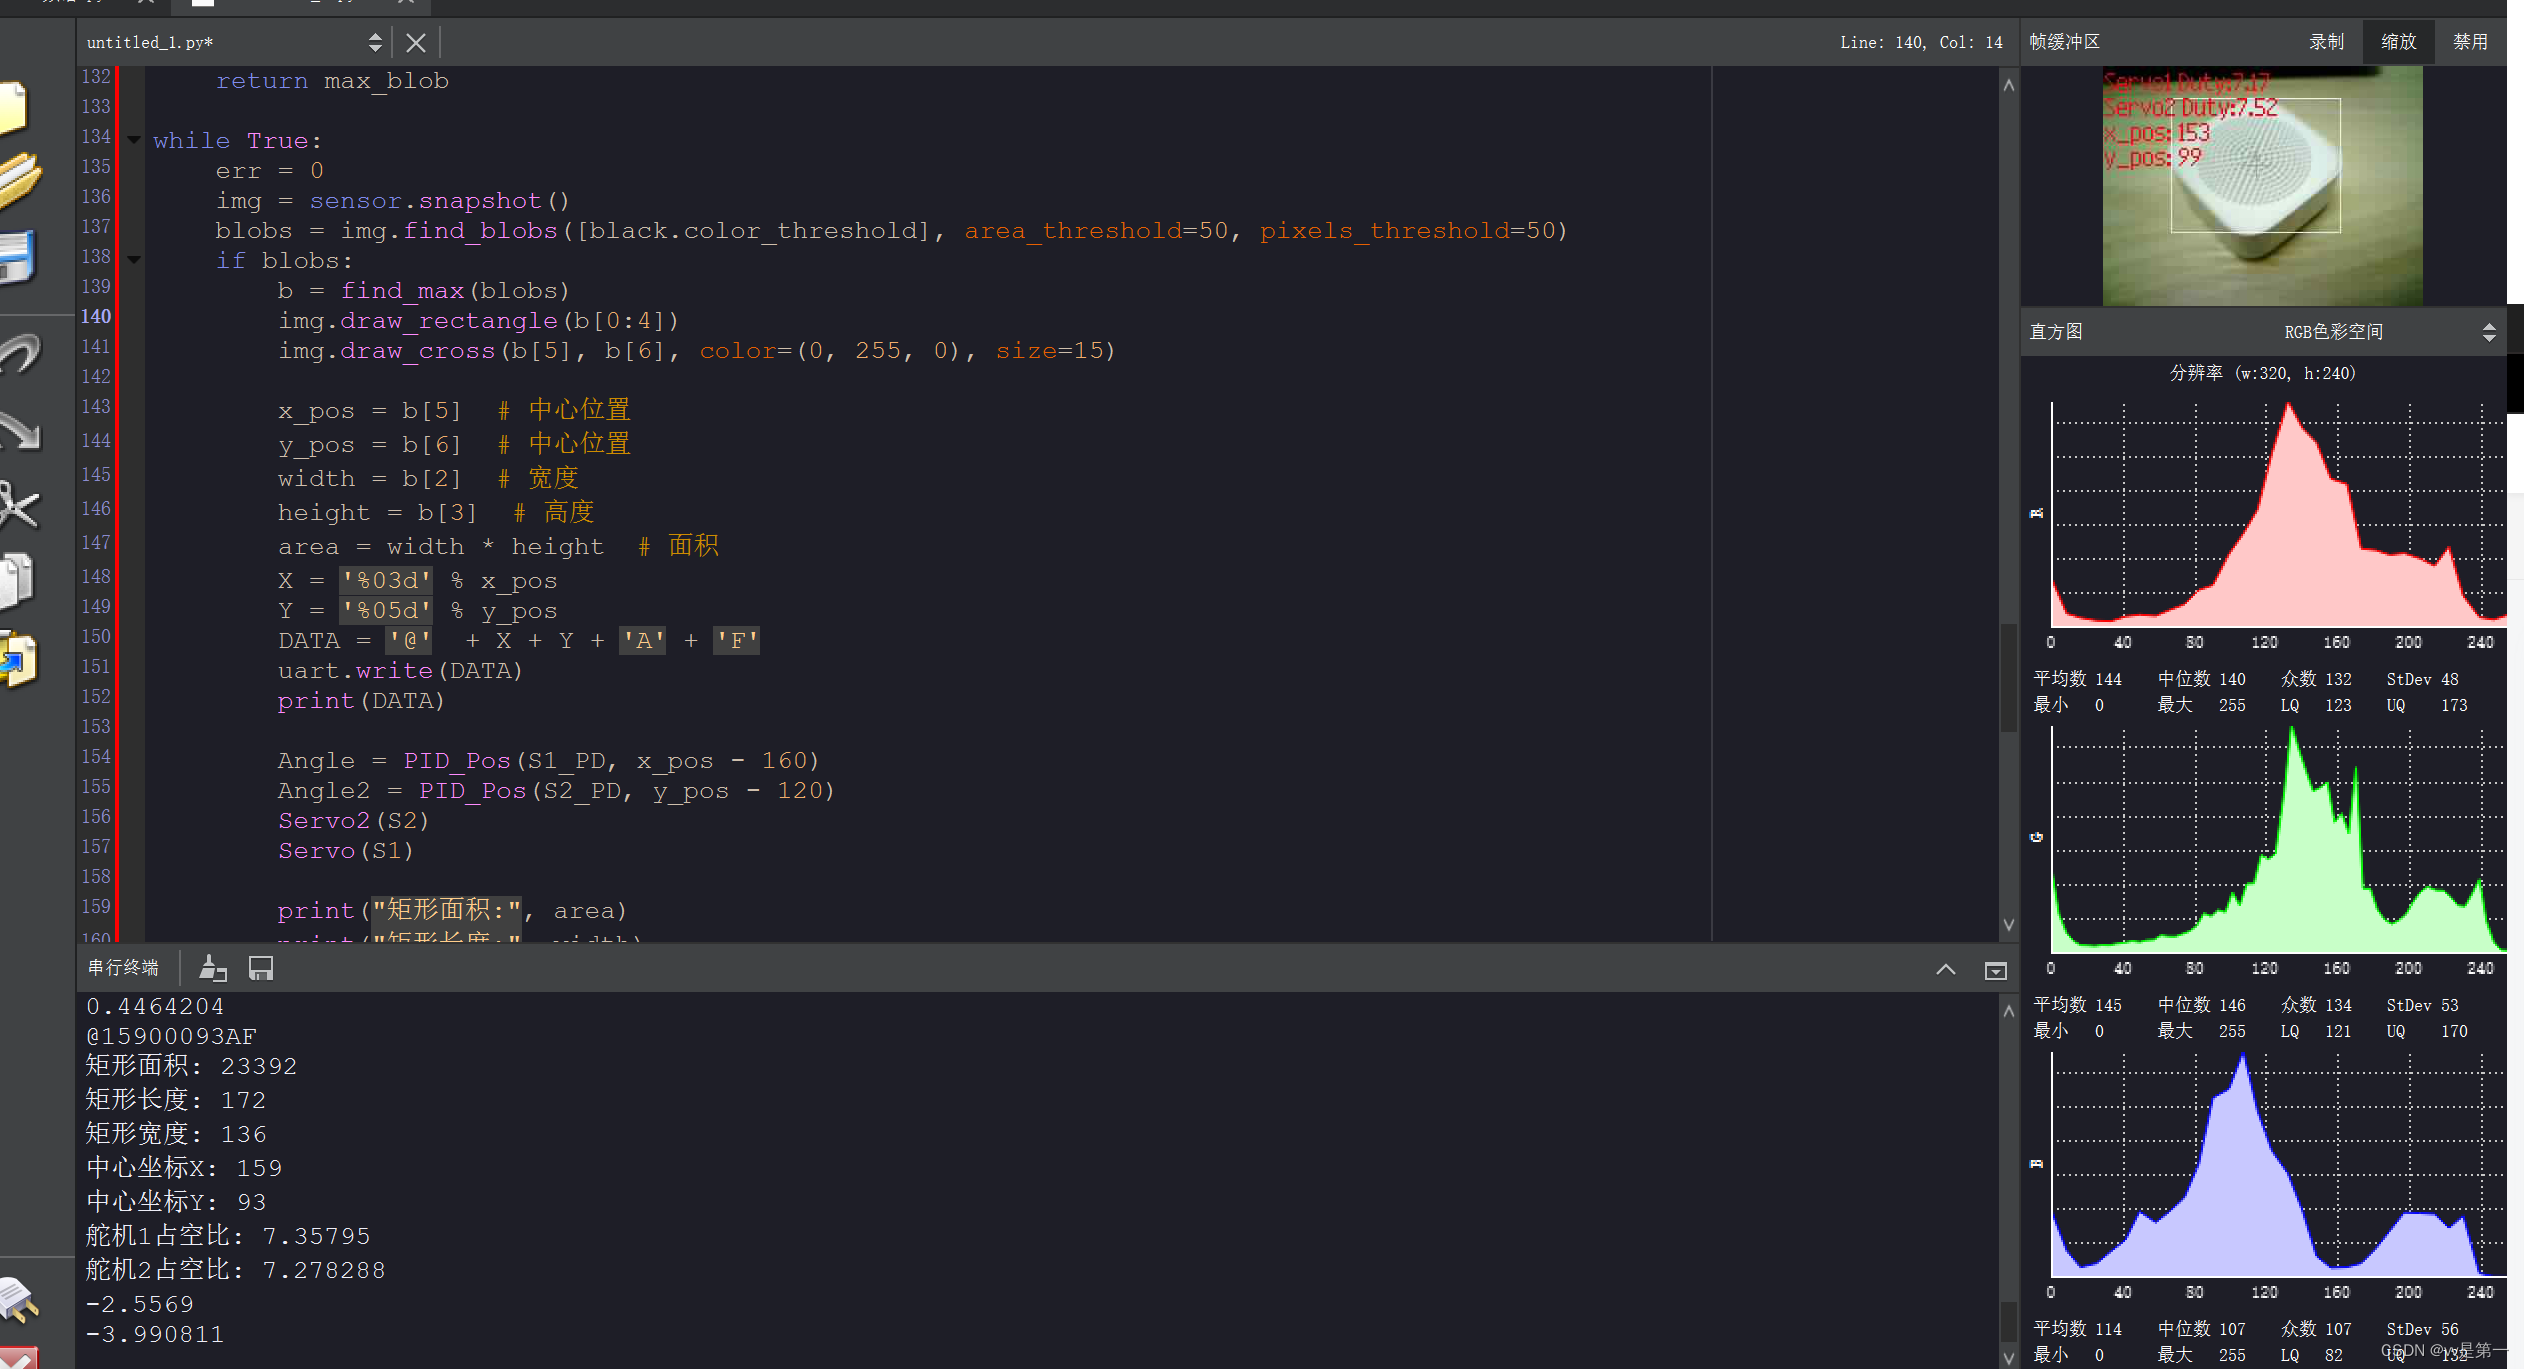Click the Redo arrow icon
The width and height of the screenshot is (2524, 1369).
pos(18,430)
